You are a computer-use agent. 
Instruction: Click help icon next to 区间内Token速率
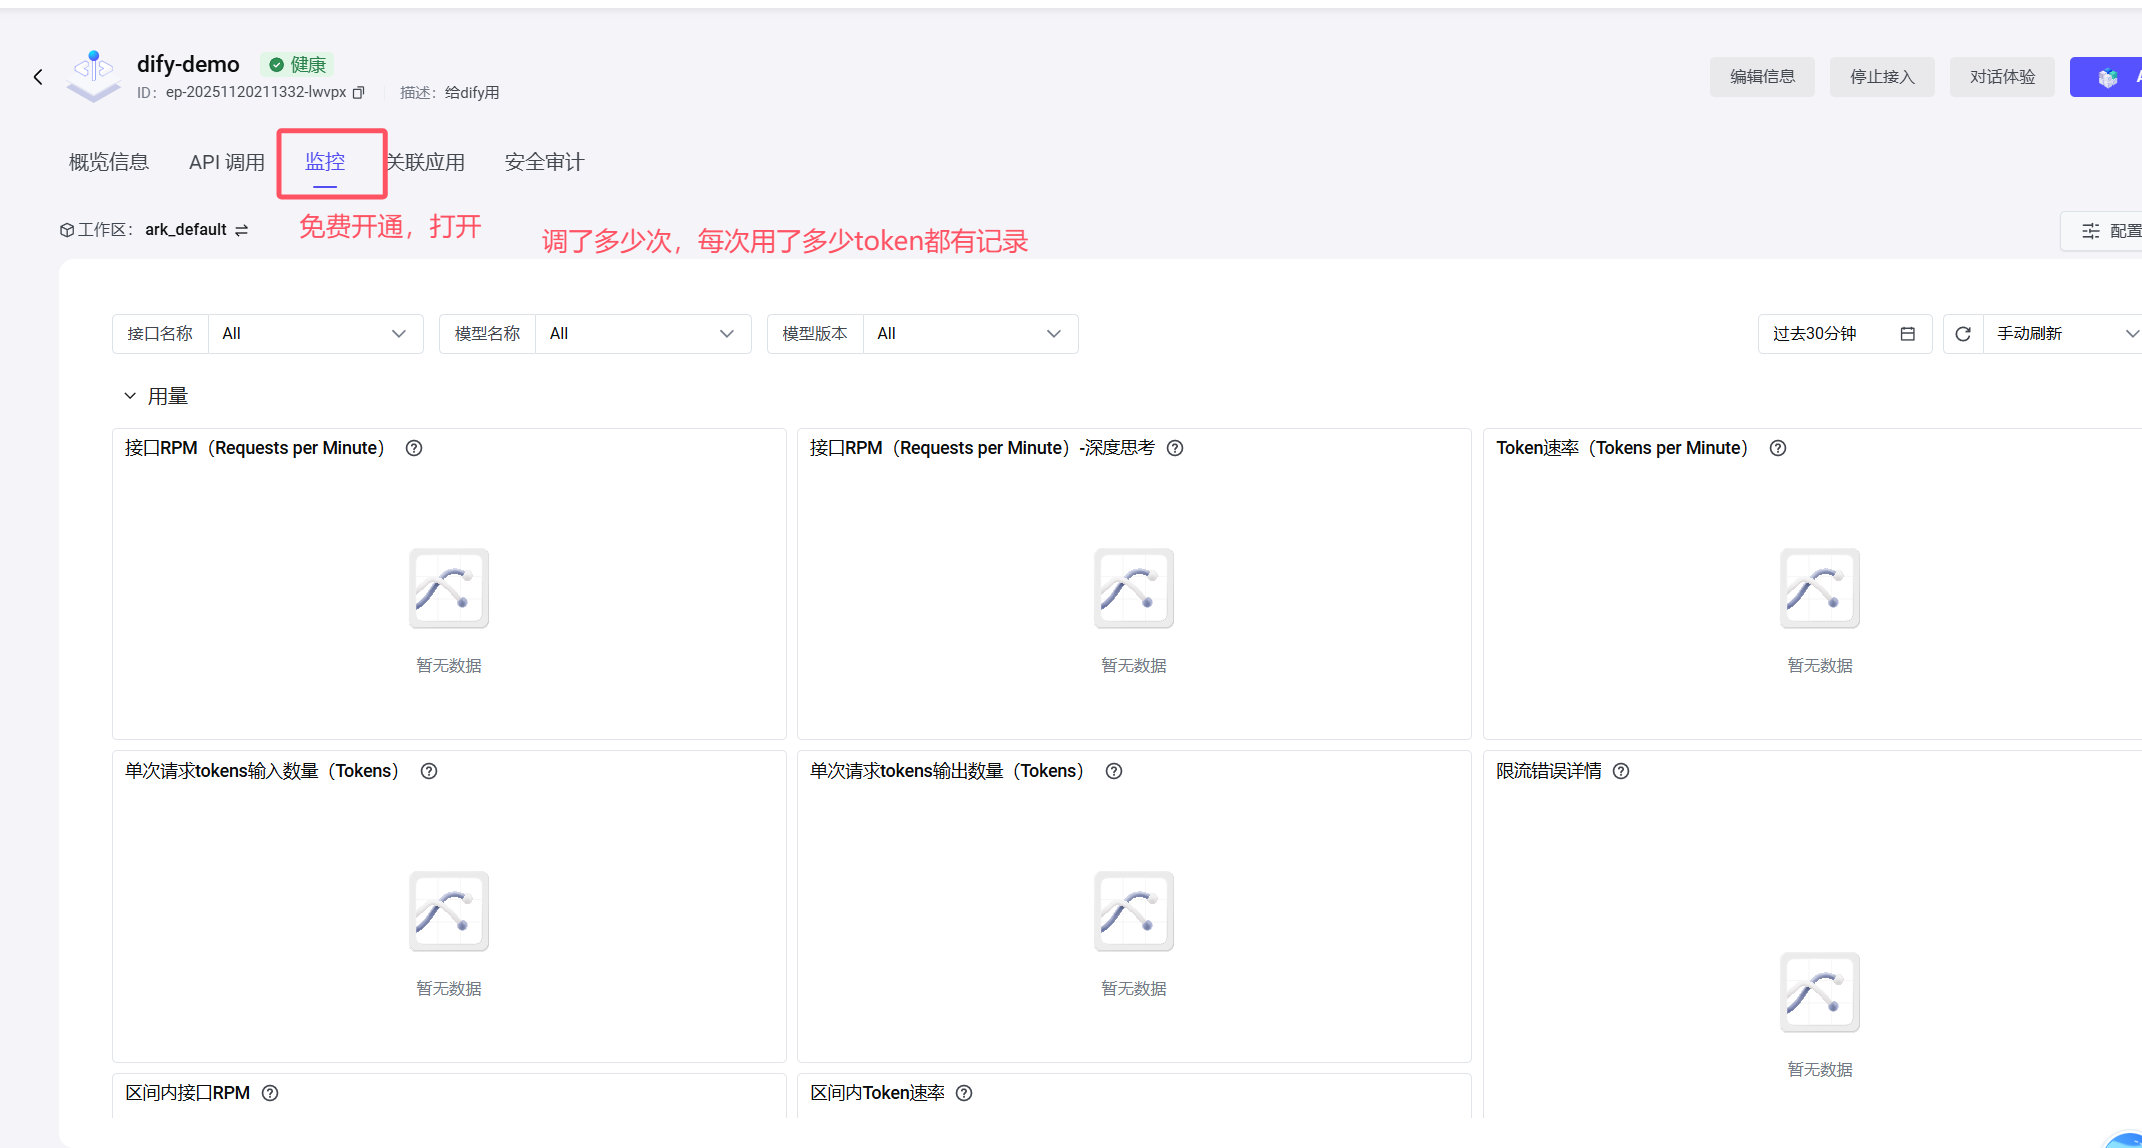click(964, 1093)
